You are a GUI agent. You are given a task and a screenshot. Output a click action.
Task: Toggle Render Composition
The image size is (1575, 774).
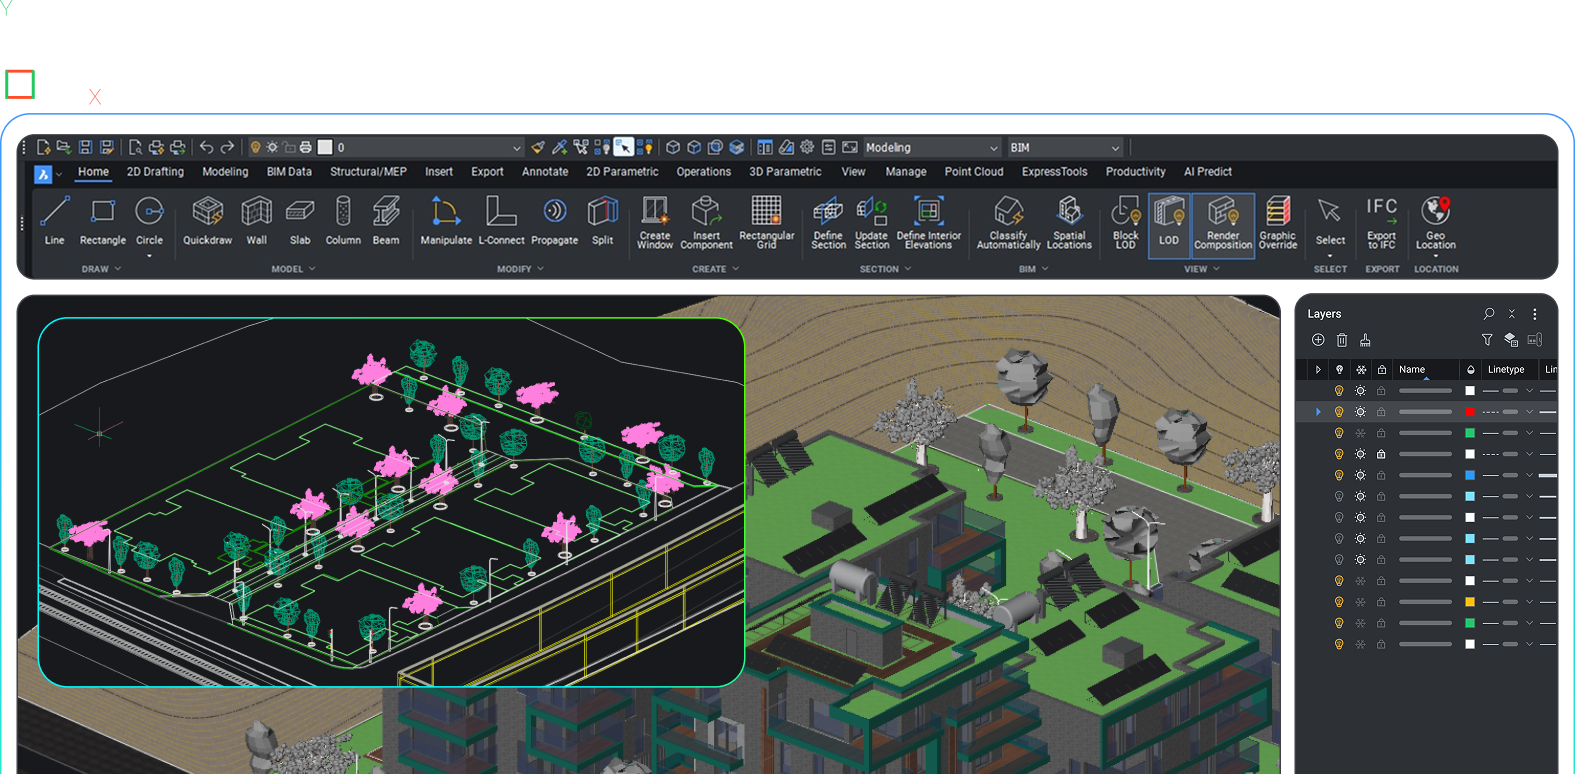click(x=1223, y=225)
